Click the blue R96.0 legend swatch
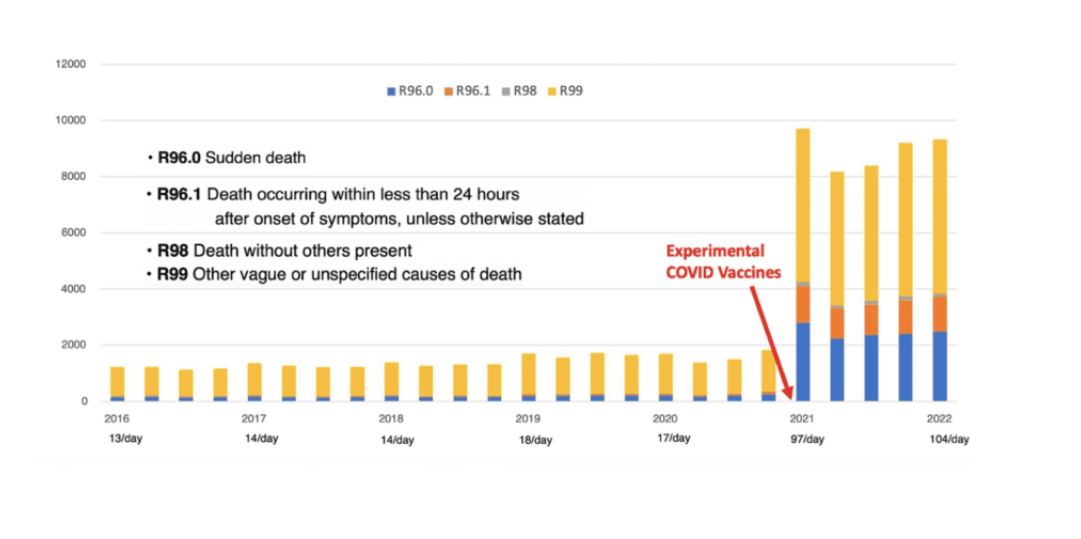 391,91
